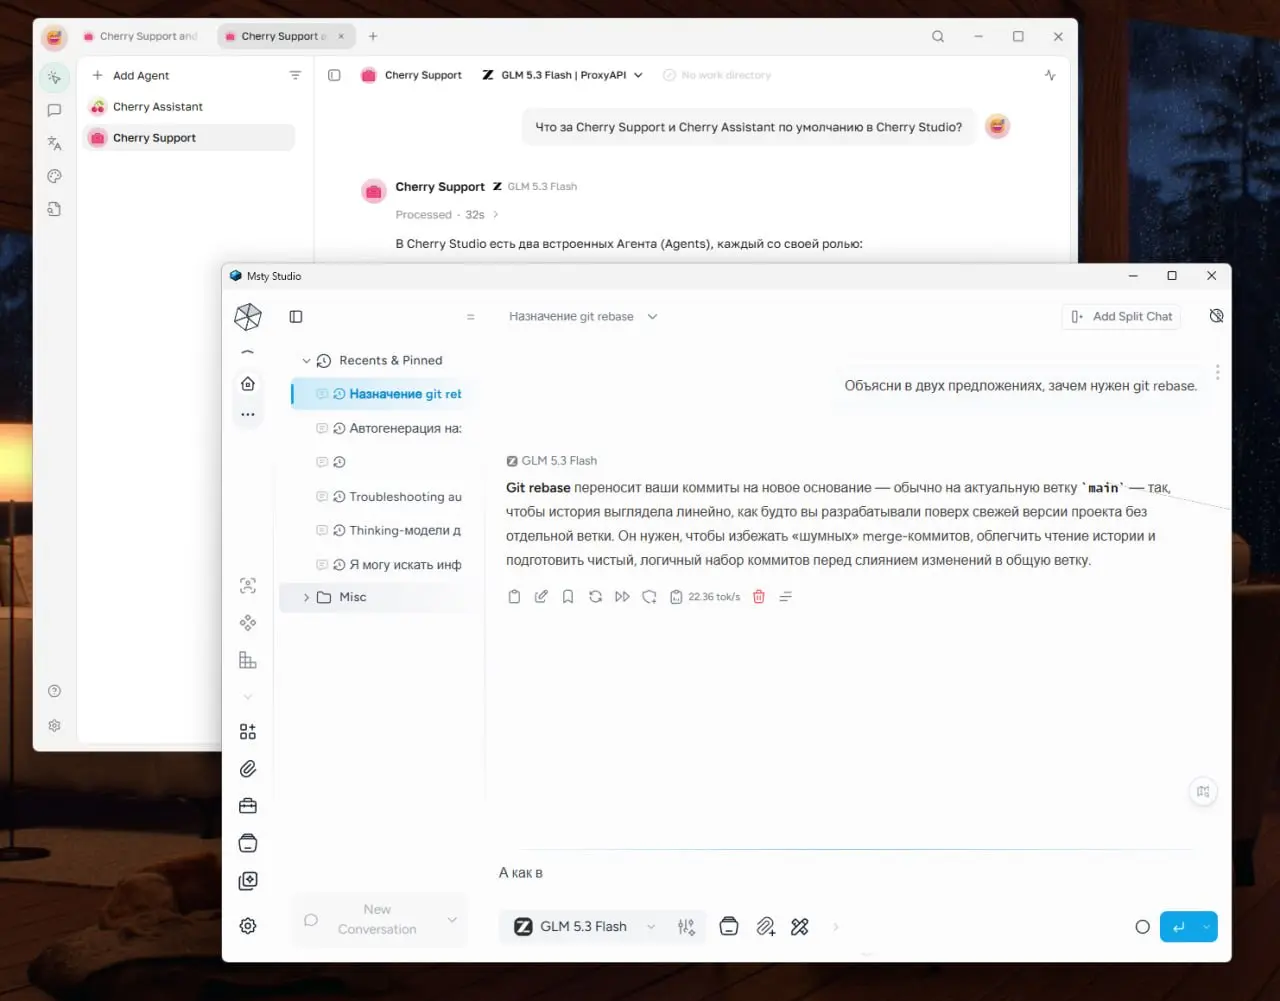Collapse the Recents & Pinned section
Image resolution: width=1280 pixels, height=1001 pixels.
coord(306,361)
